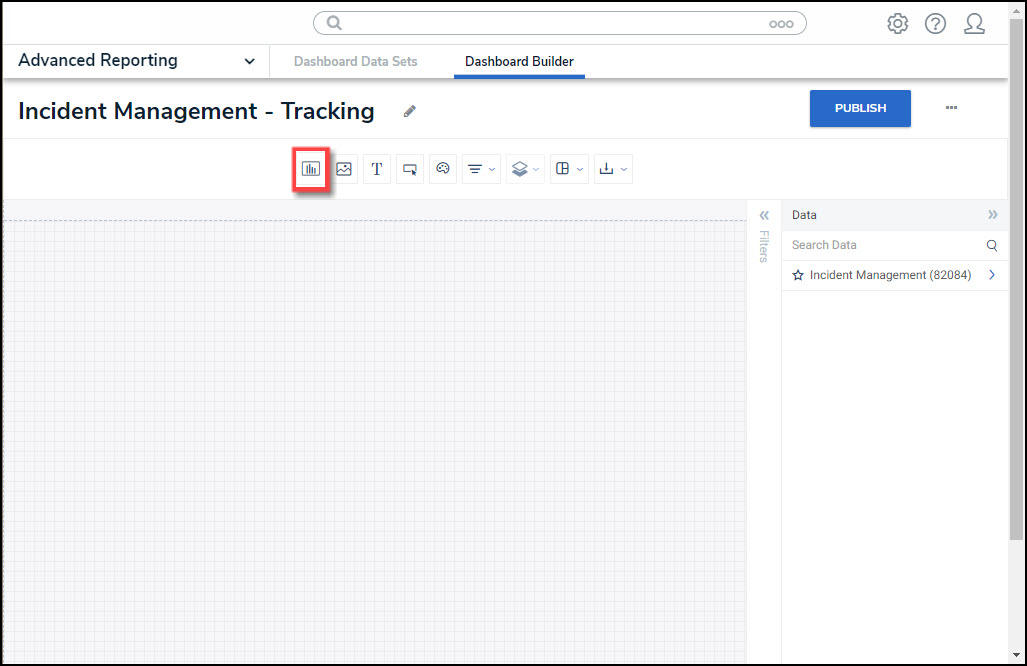Choose the Text tool icon
This screenshot has height=666, width=1027.
point(377,169)
